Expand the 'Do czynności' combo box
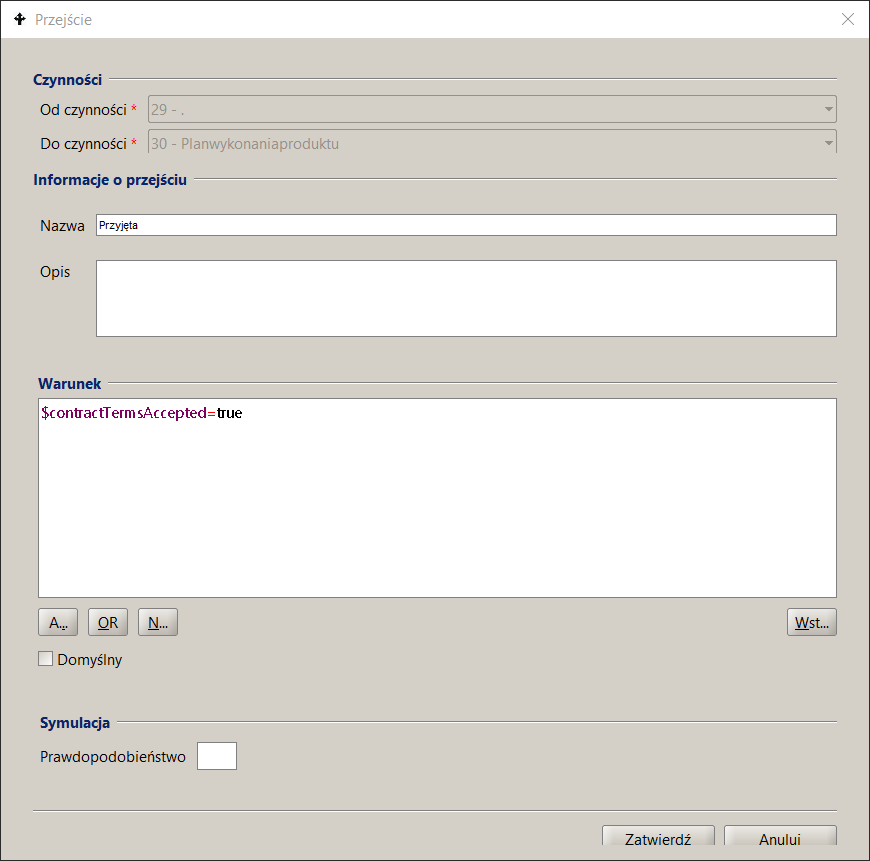This screenshot has height=861, width=870. coord(828,143)
